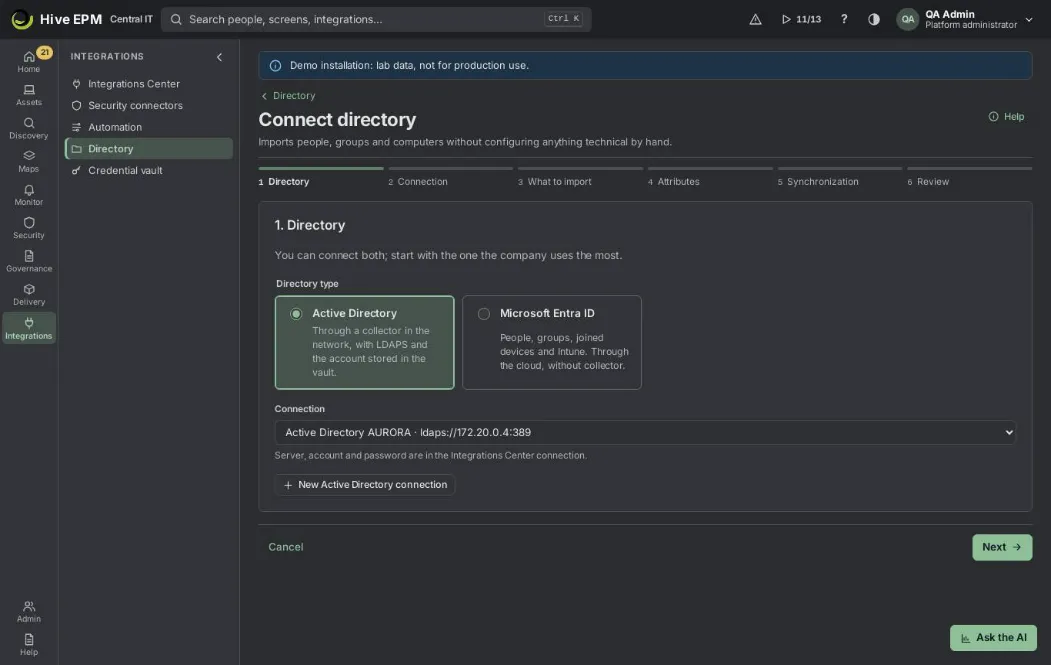Image resolution: width=1051 pixels, height=665 pixels.
Task: Open Monitor in the left rail
Action: point(29,195)
